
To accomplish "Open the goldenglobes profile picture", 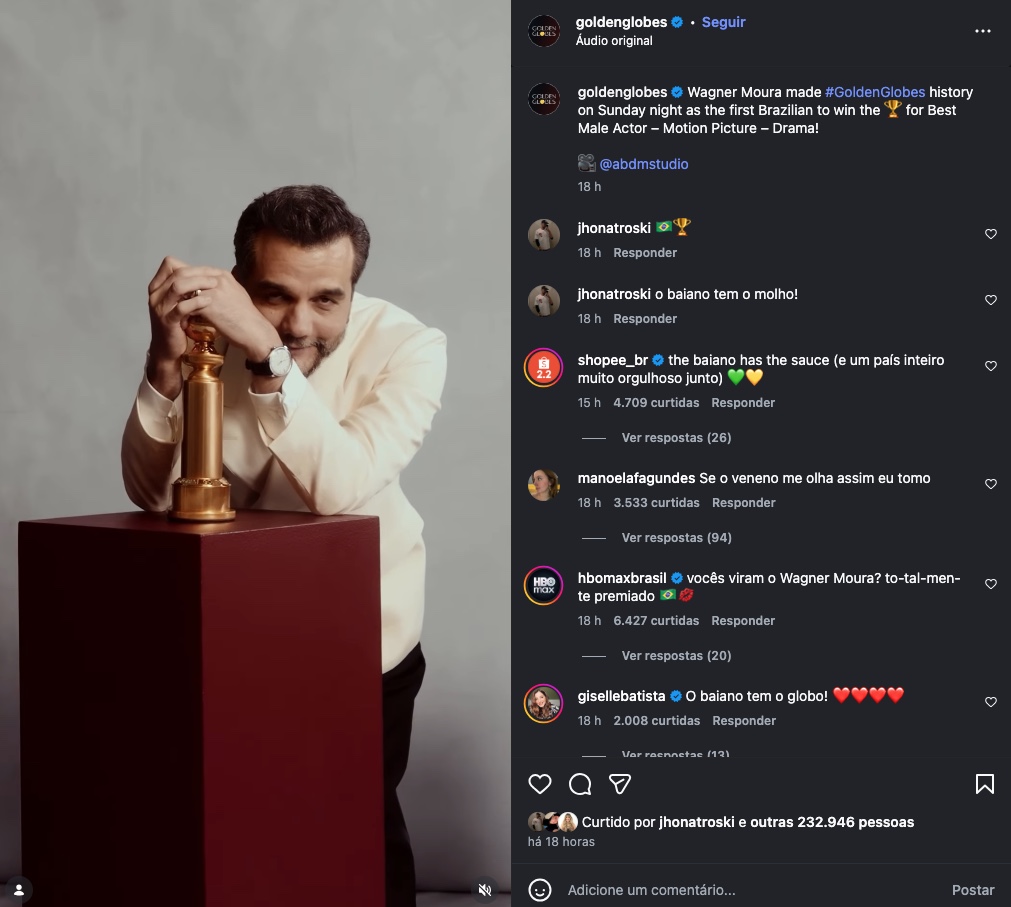I will tap(544, 31).
